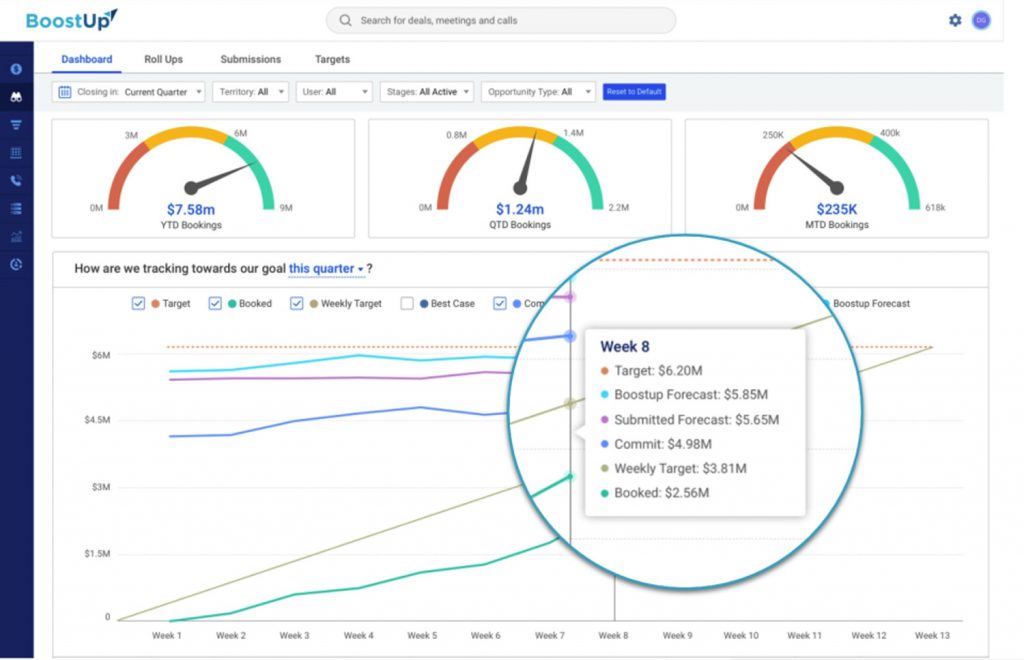The height and width of the screenshot is (660, 1024).
Task: Click the Reset to Default button
Action: [x=634, y=92]
